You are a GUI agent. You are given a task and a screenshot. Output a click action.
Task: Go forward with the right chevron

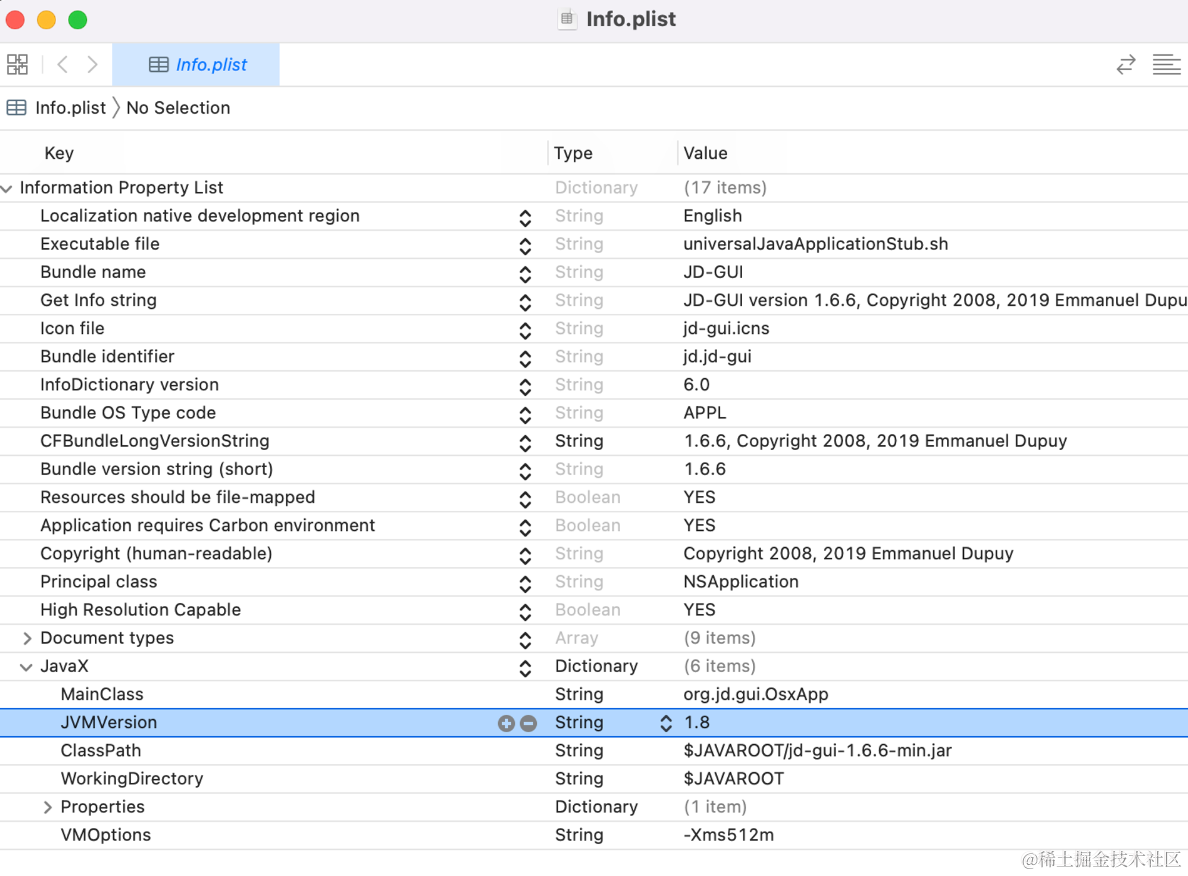[92, 64]
